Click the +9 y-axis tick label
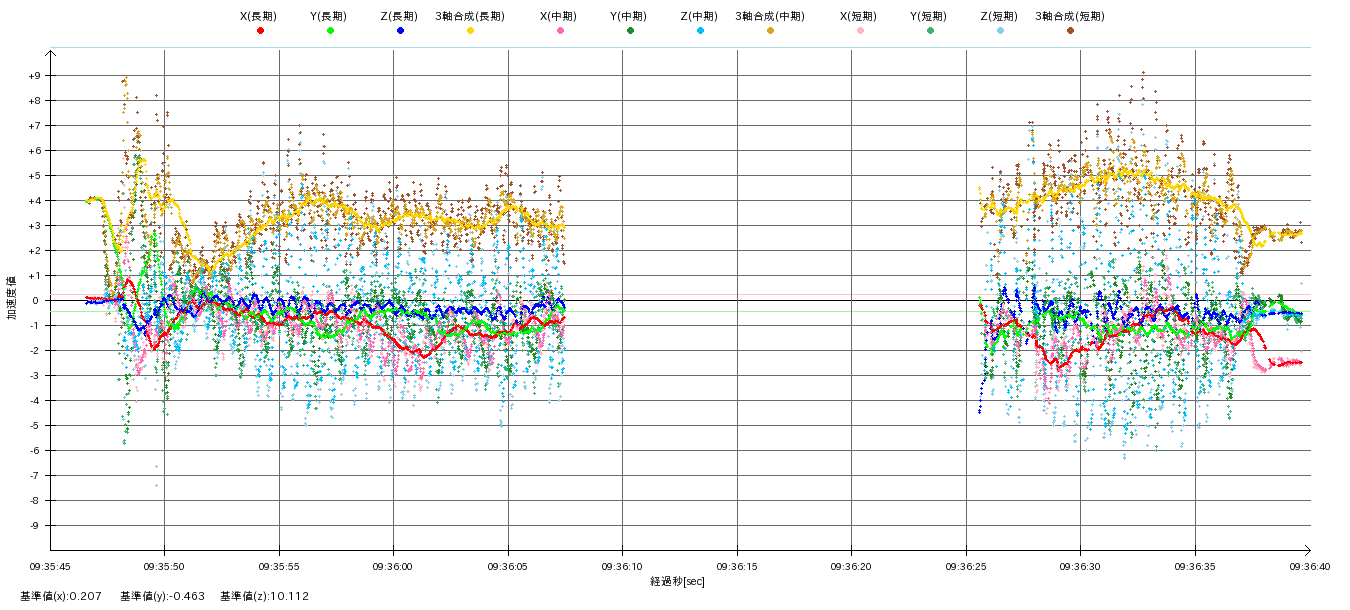 pyautogui.click(x=34, y=76)
